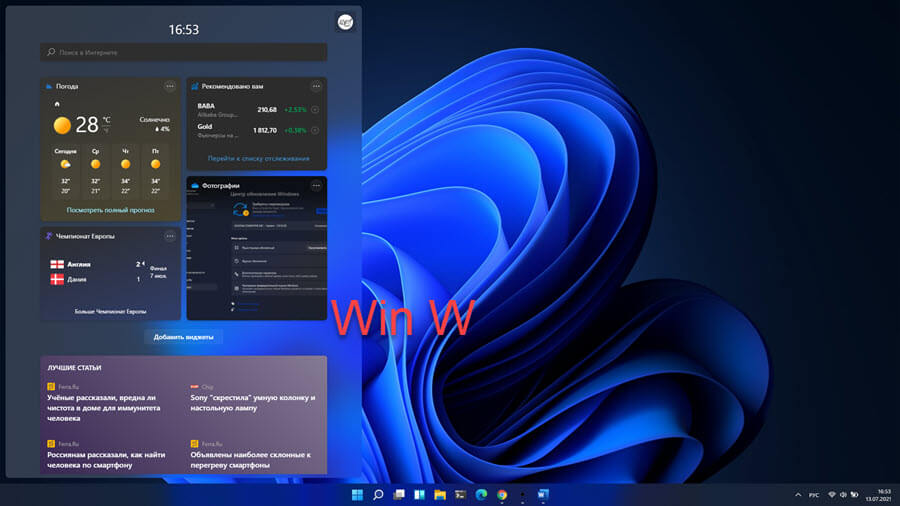Screen dimensions: 900x506
Task: Select the Ср forecast day
Action: pos(95,171)
